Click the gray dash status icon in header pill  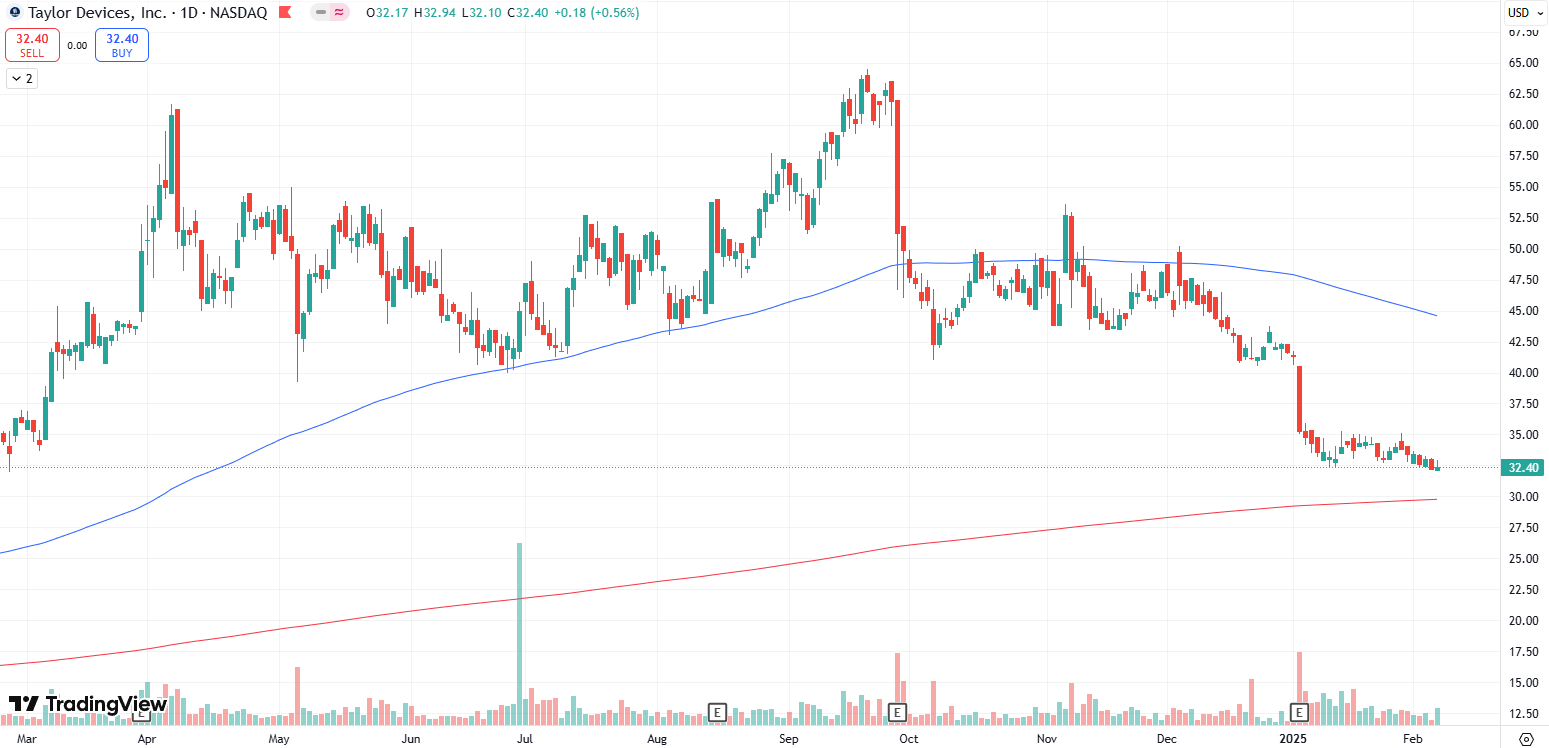click(321, 13)
